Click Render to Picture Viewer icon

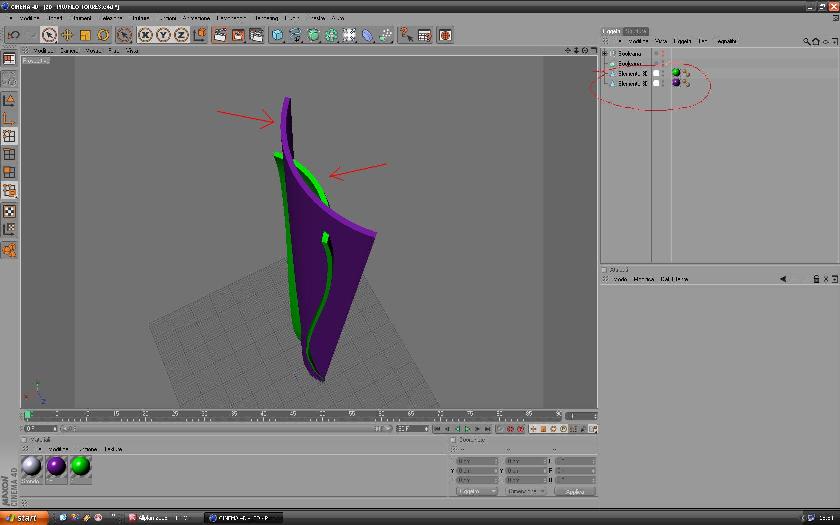click(x=238, y=35)
